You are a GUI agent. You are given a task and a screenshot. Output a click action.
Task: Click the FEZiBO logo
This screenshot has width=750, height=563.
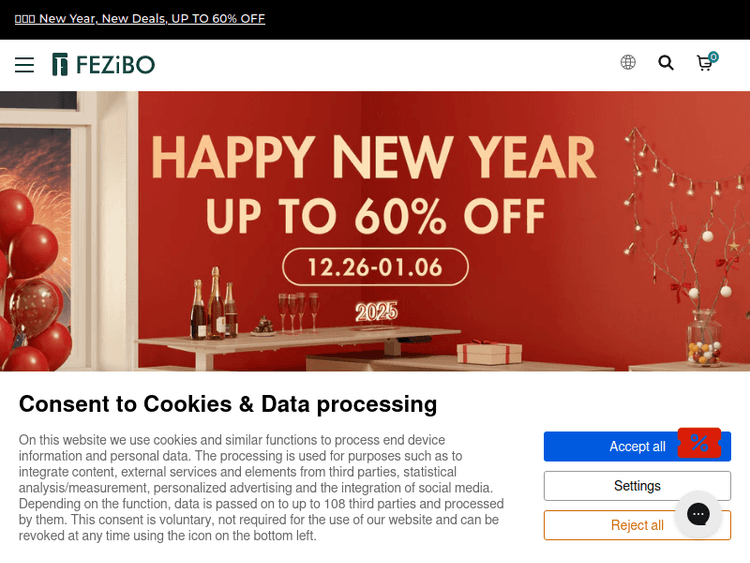tap(104, 65)
